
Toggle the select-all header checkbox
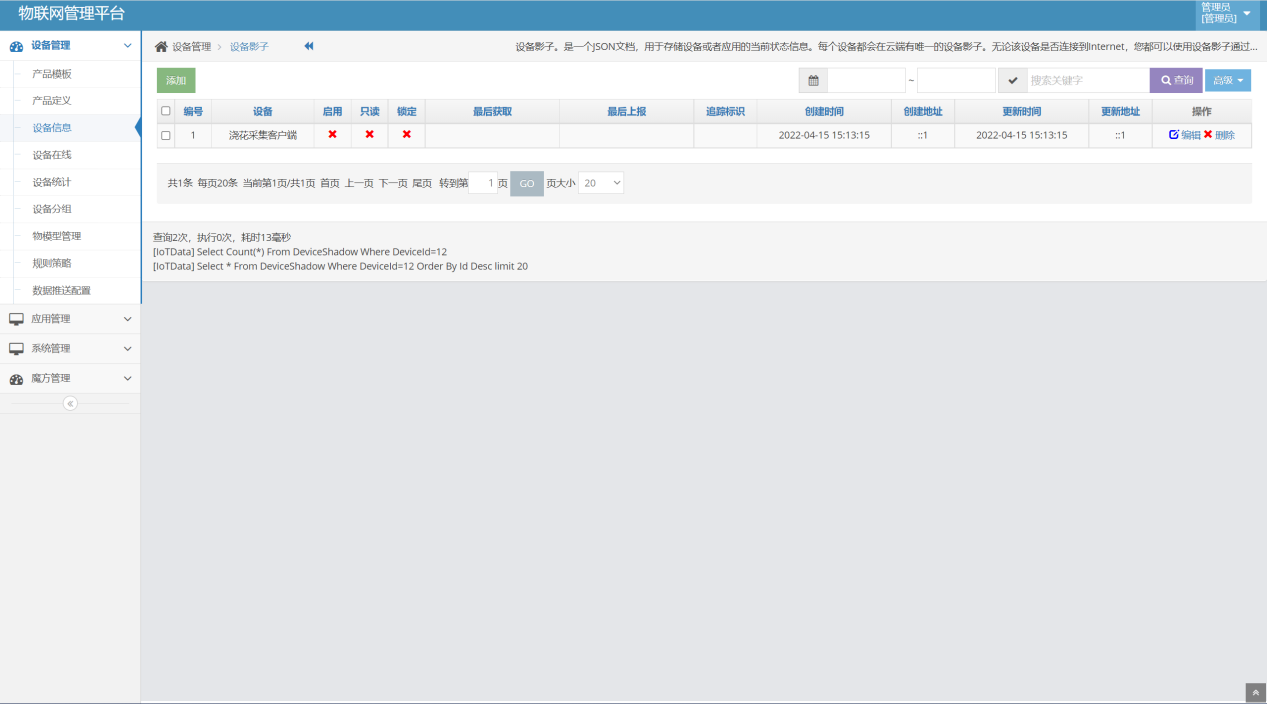click(x=166, y=111)
